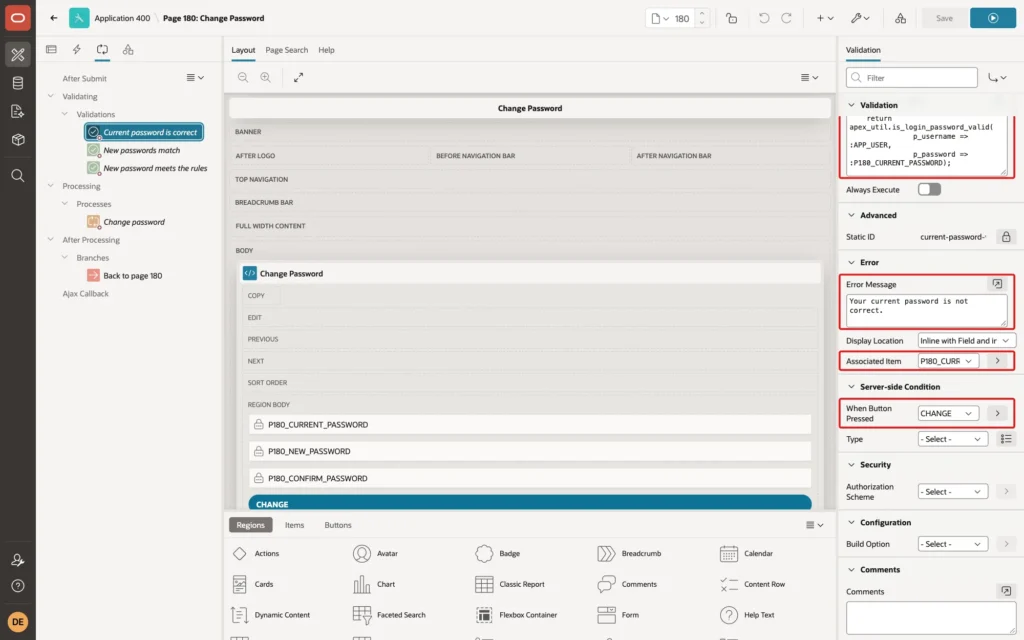Select the 'Back to page 180' branch
This screenshot has height=640, width=1024.
133,276
